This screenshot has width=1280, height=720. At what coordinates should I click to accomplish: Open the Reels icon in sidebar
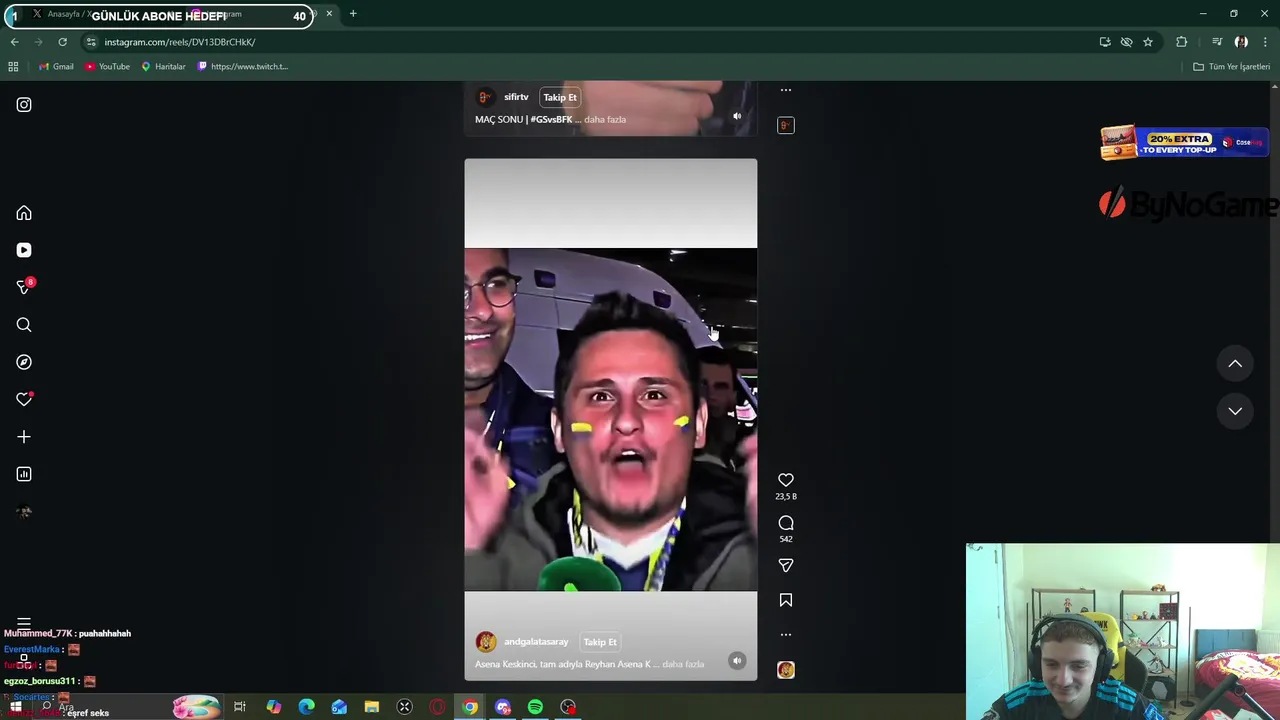click(24, 250)
